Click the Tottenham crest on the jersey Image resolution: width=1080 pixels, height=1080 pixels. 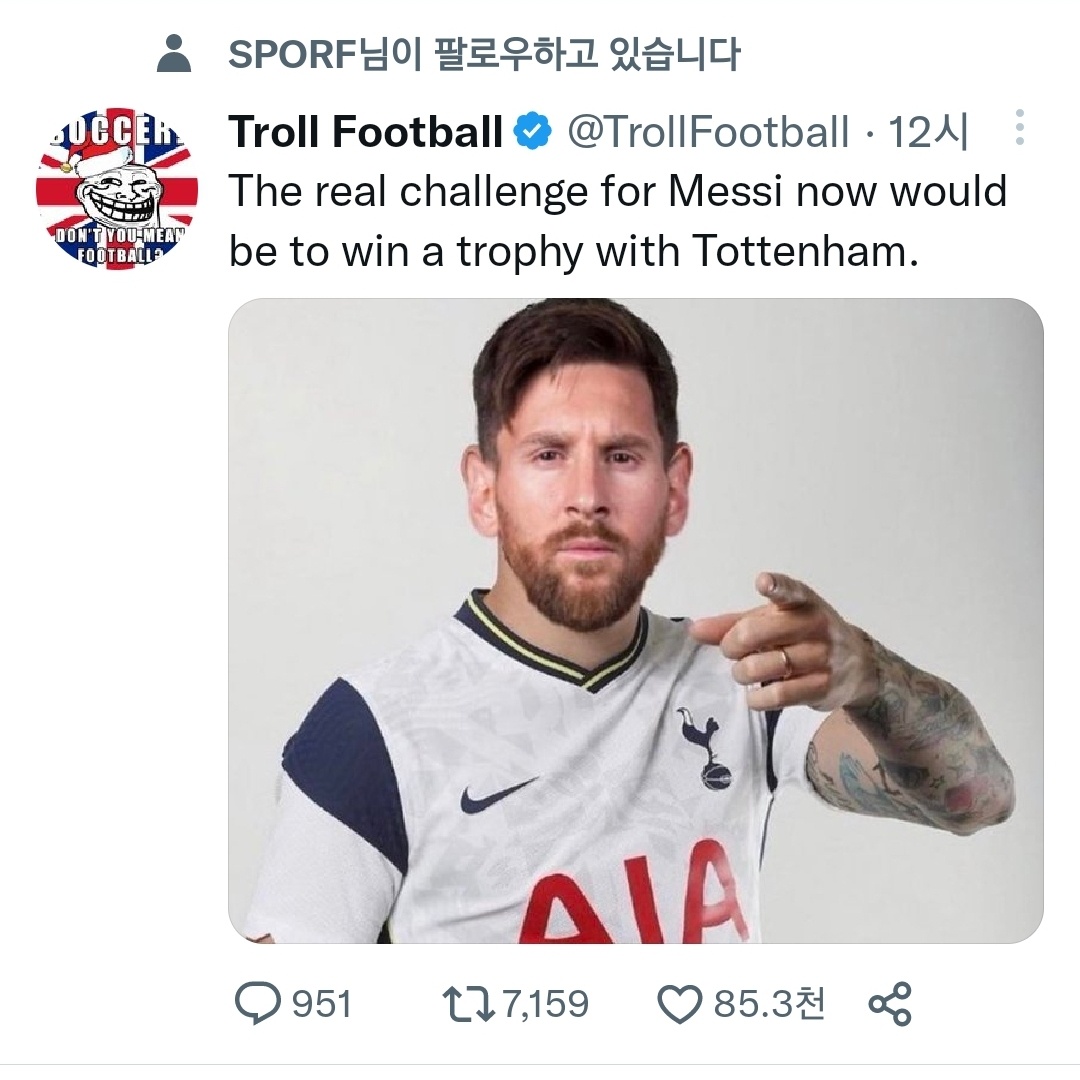coord(706,747)
